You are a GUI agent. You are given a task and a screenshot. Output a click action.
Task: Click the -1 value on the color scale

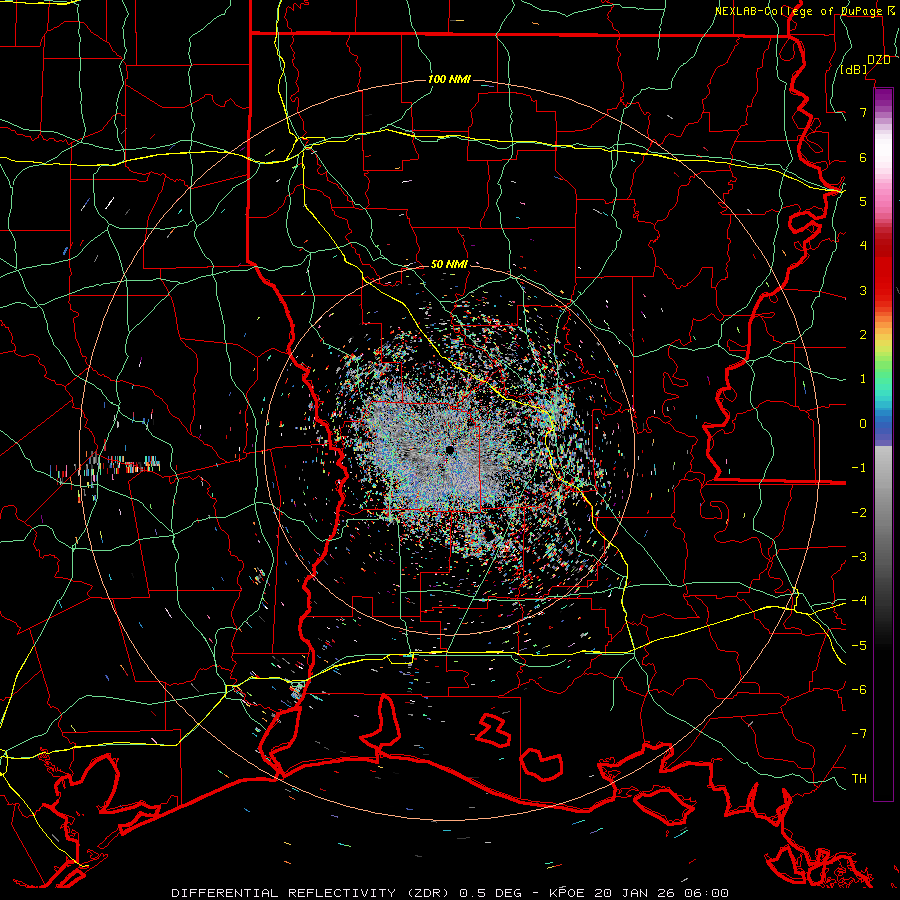tap(859, 468)
